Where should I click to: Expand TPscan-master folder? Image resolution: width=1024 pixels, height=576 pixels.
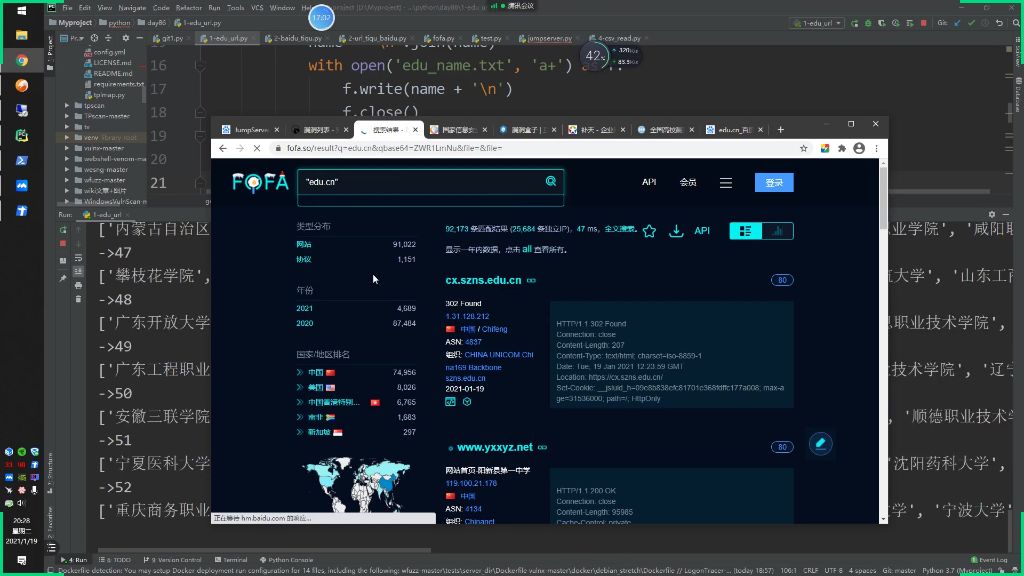click(x=67, y=116)
